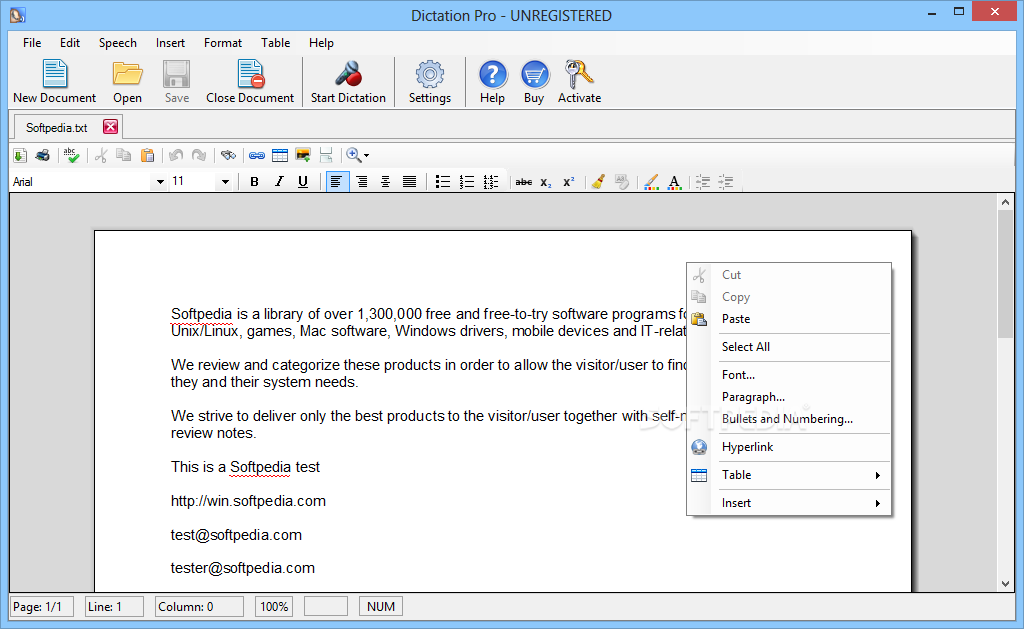Image resolution: width=1024 pixels, height=629 pixels.
Task: Click the numbered list icon
Action: coord(467,182)
